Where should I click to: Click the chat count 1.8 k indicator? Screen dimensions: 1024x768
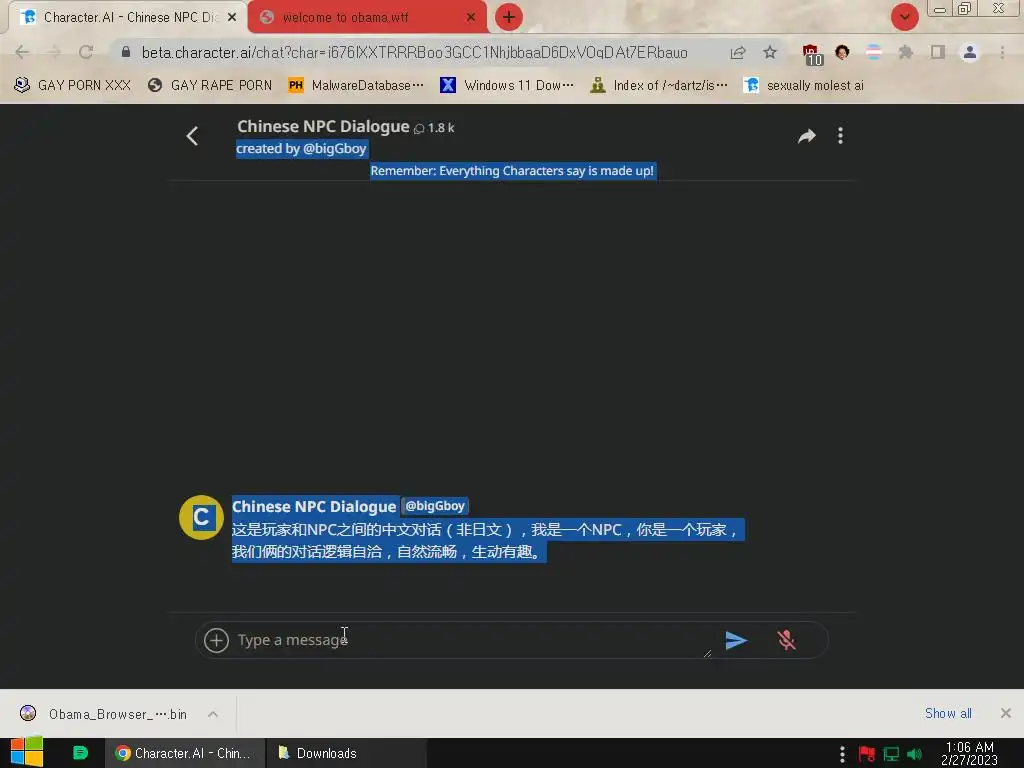pyautogui.click(x=434, y=128)
